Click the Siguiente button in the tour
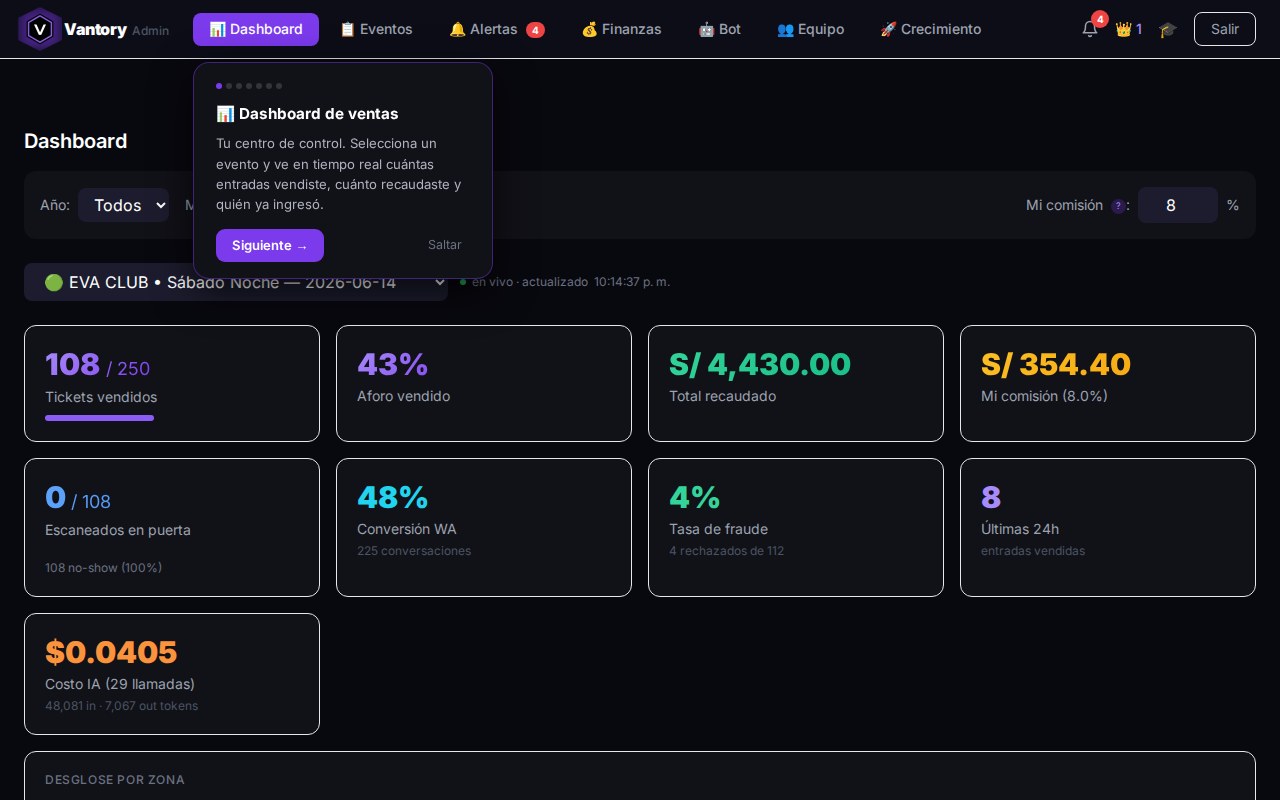 coord(270,245)
